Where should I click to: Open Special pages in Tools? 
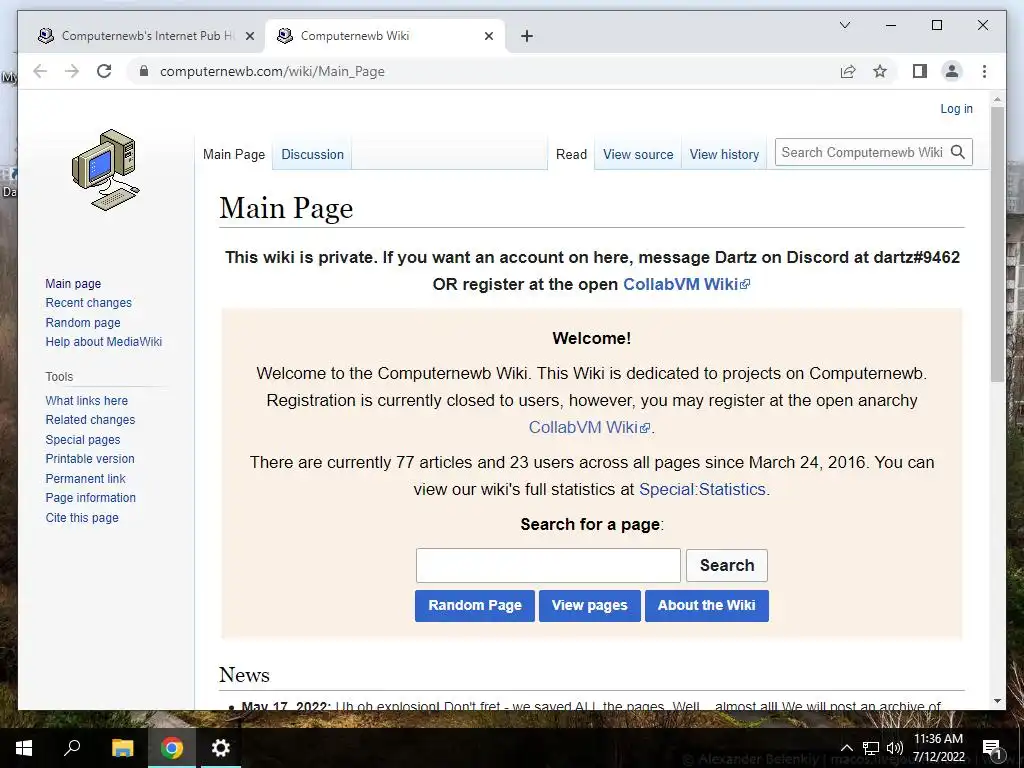[x=83, y=440]
